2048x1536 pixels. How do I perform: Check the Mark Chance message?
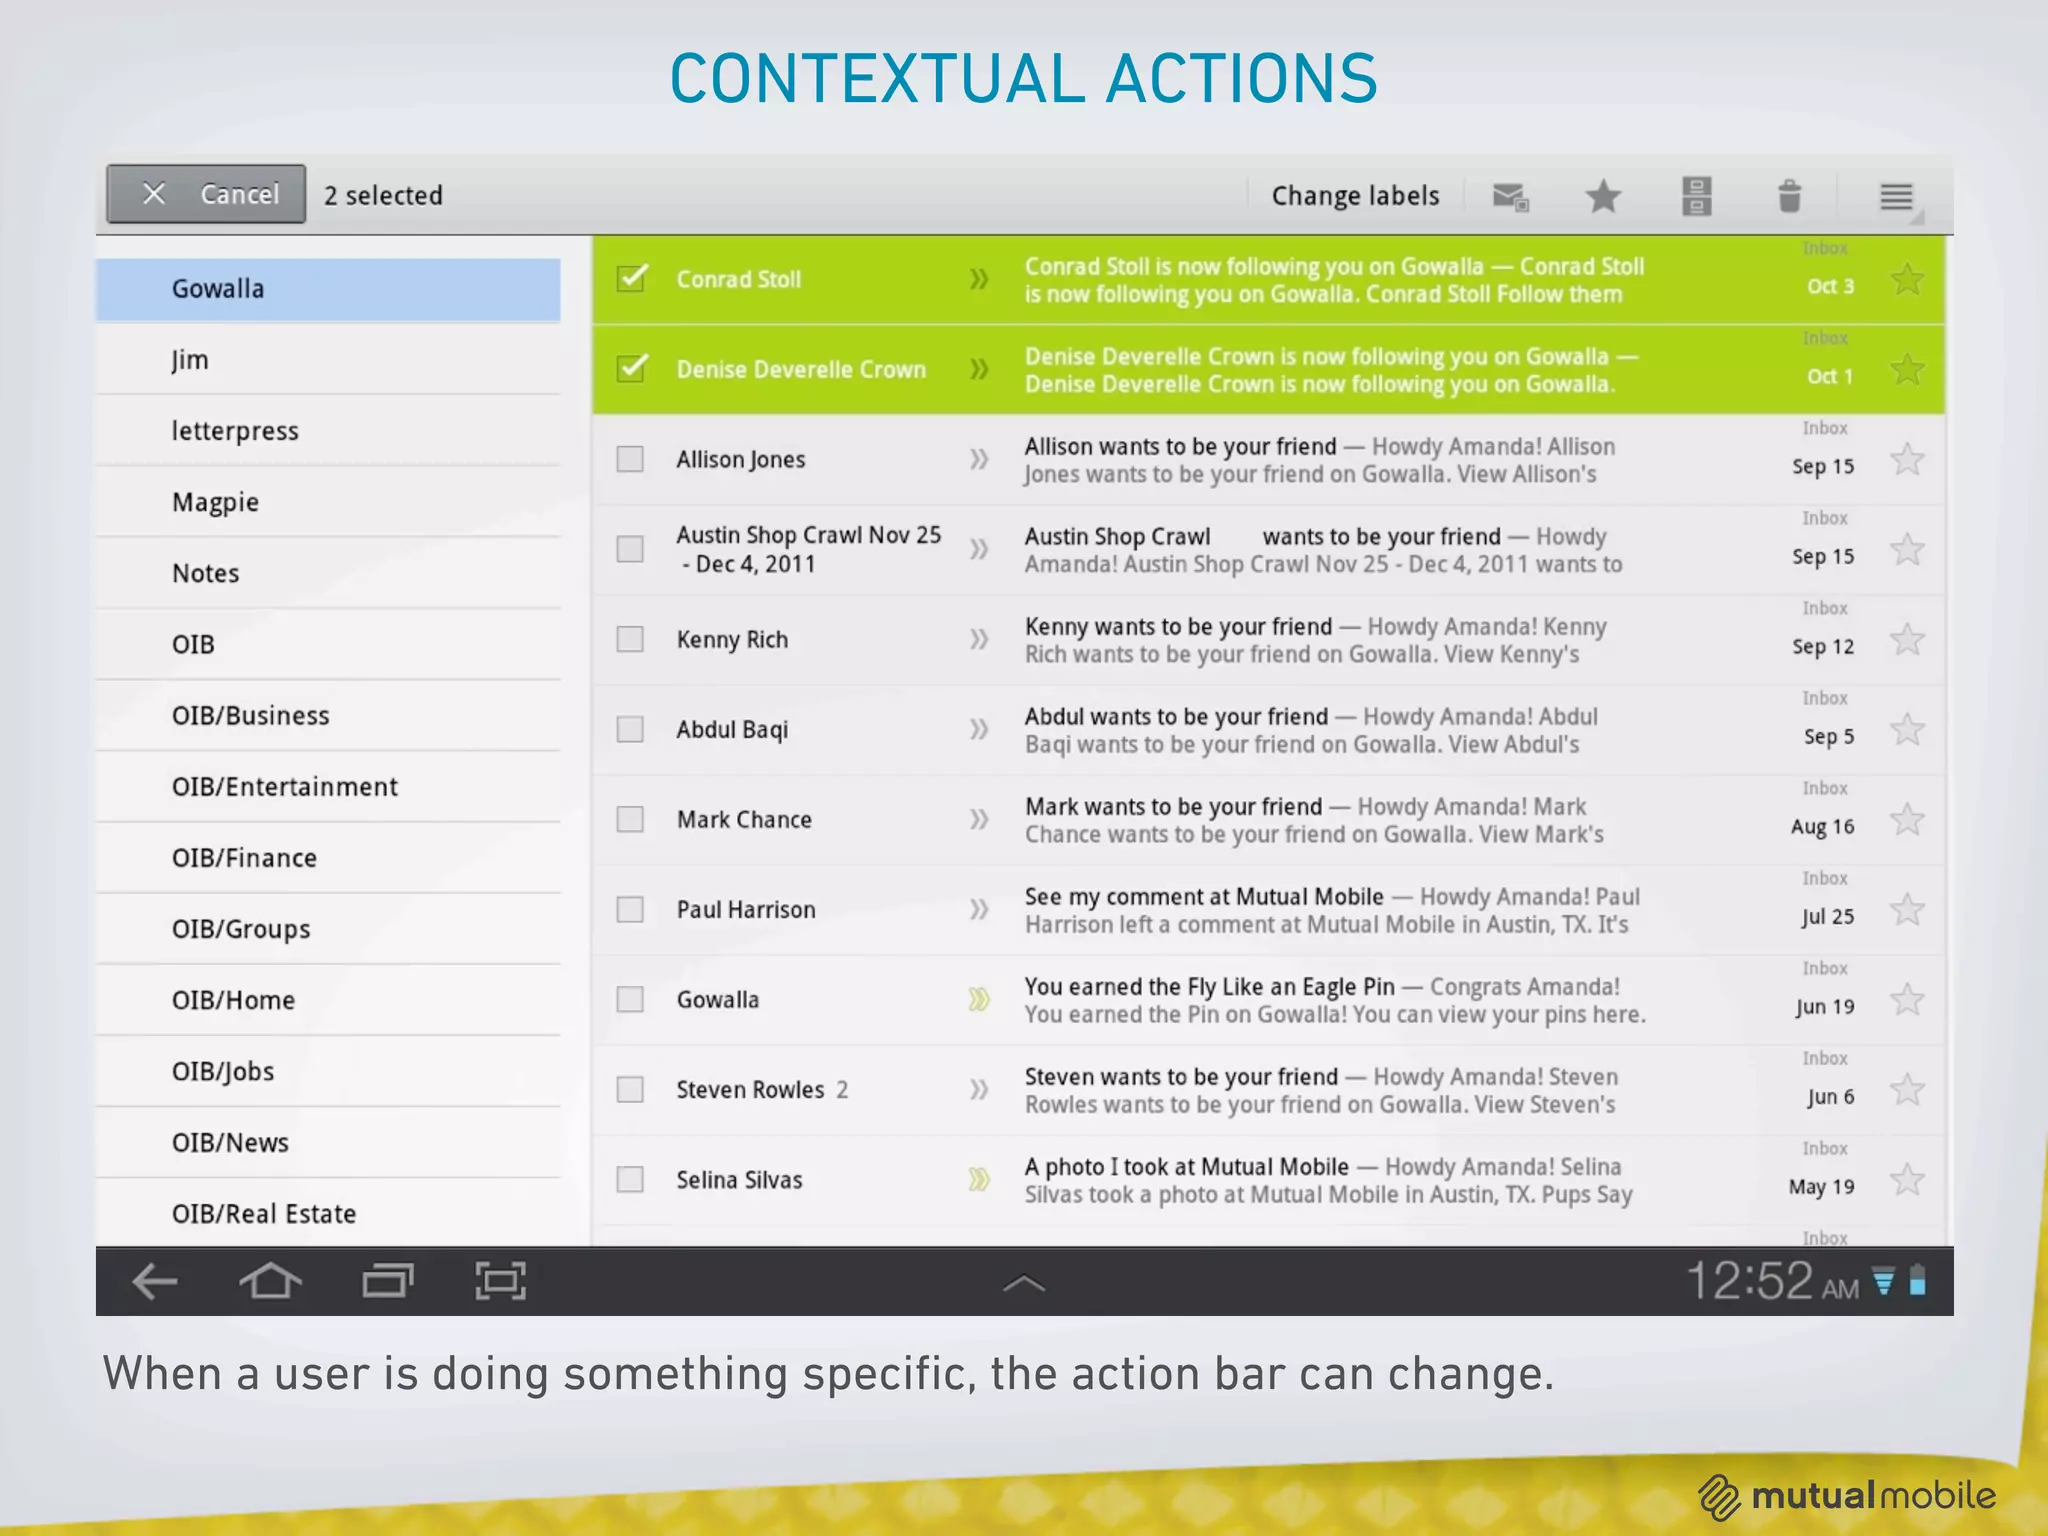point(630,819)
